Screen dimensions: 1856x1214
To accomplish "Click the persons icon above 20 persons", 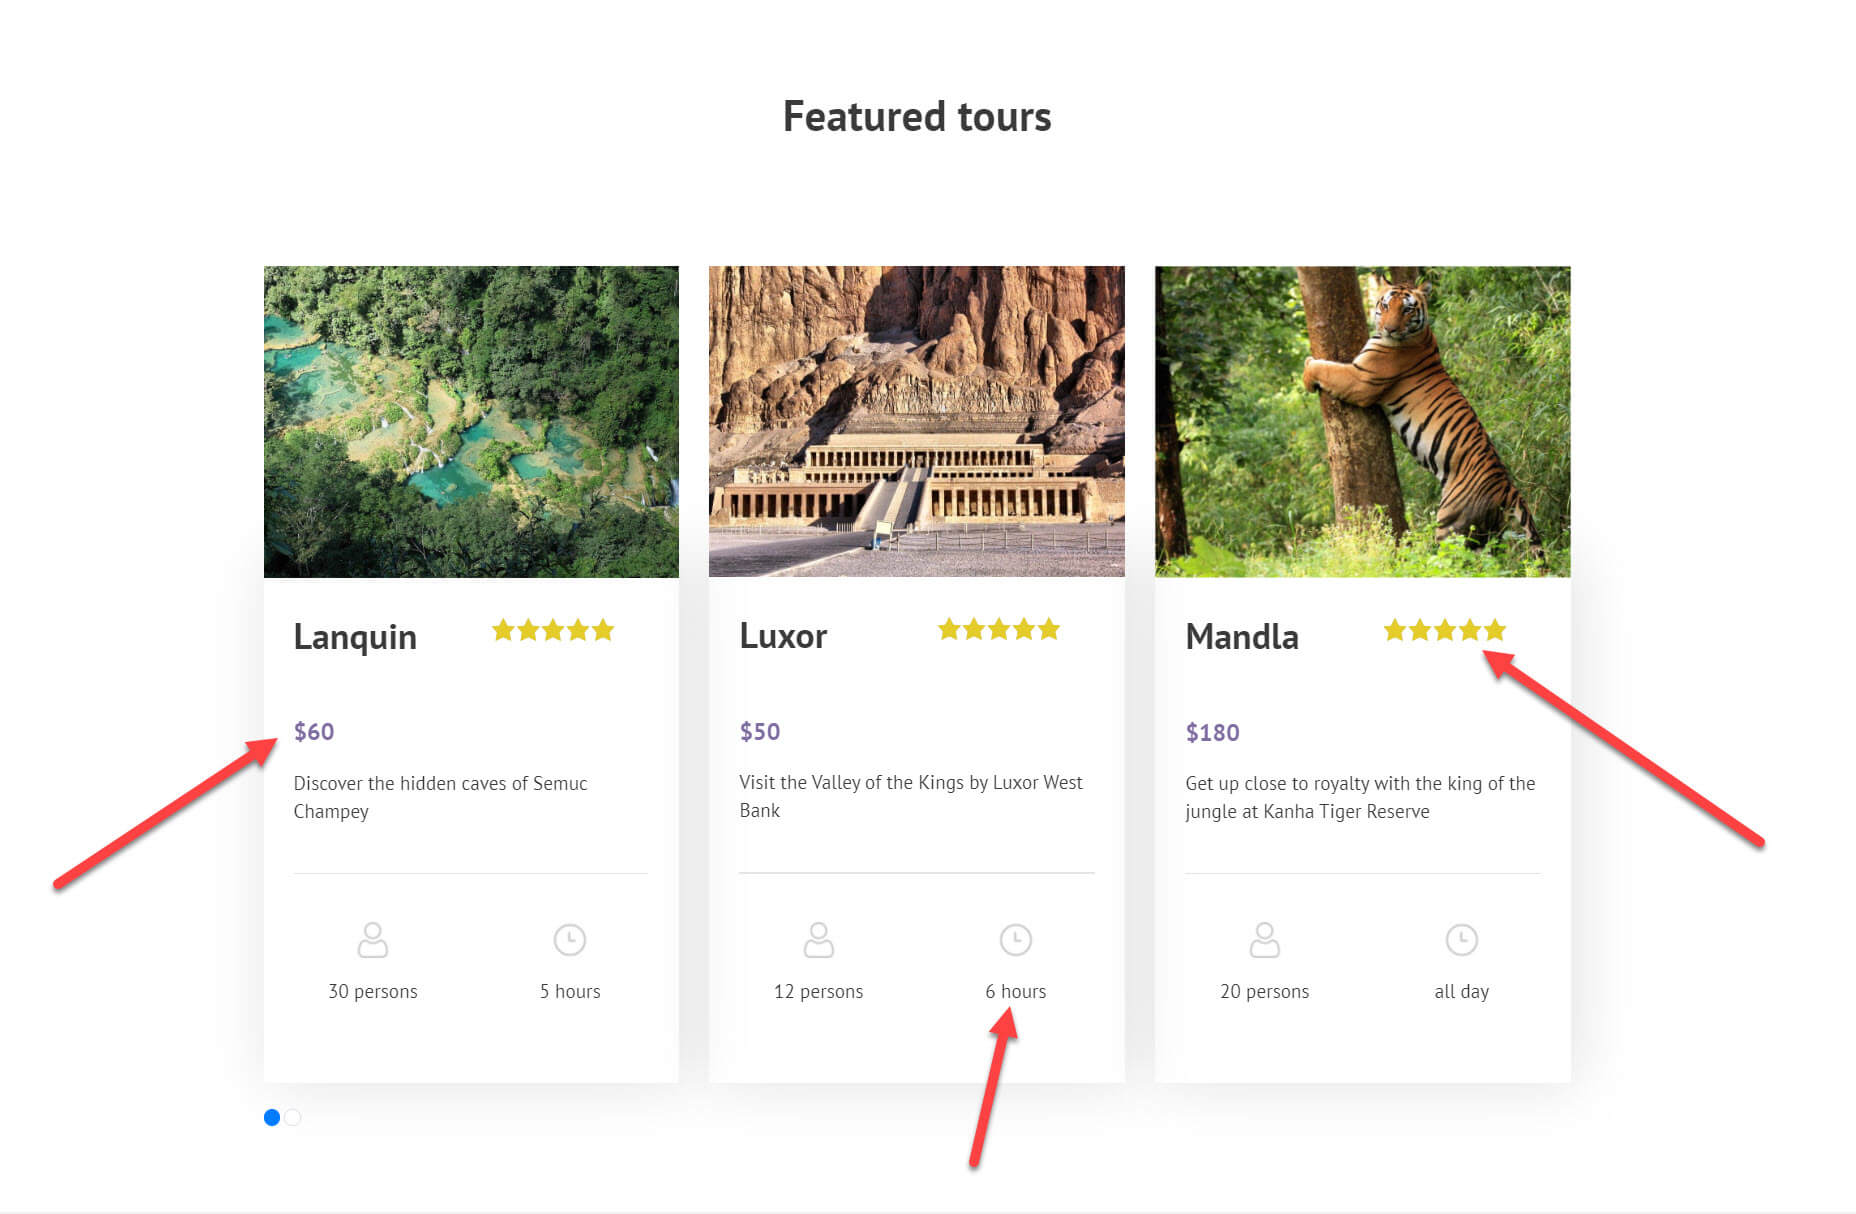I will pos(1265,940).
